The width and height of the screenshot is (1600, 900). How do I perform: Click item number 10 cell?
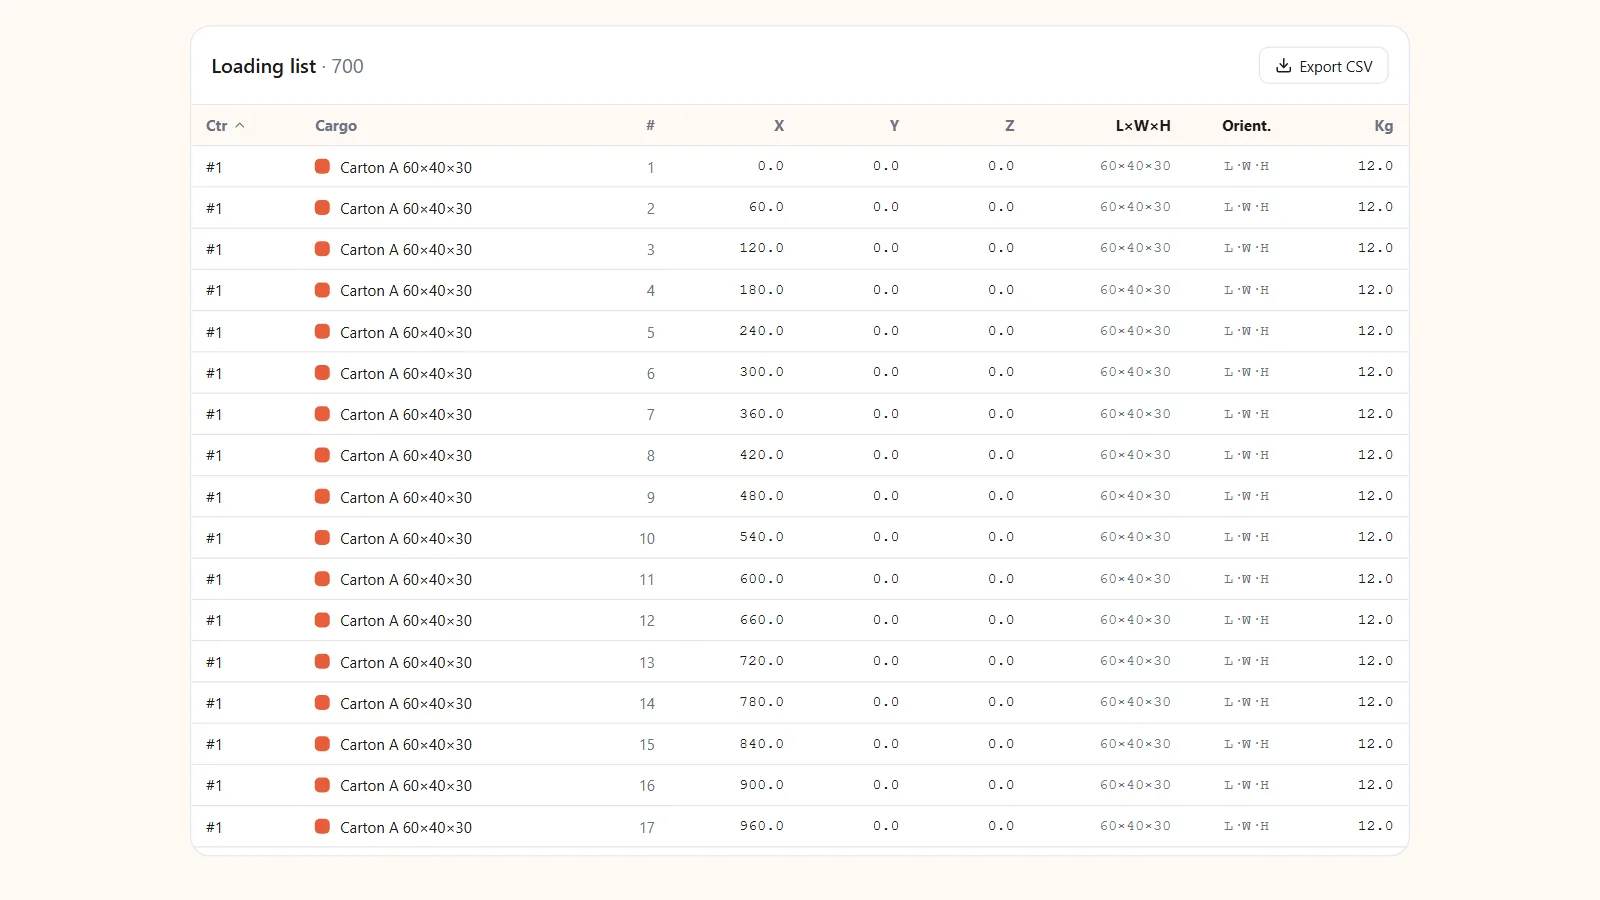tap(647, 538)
